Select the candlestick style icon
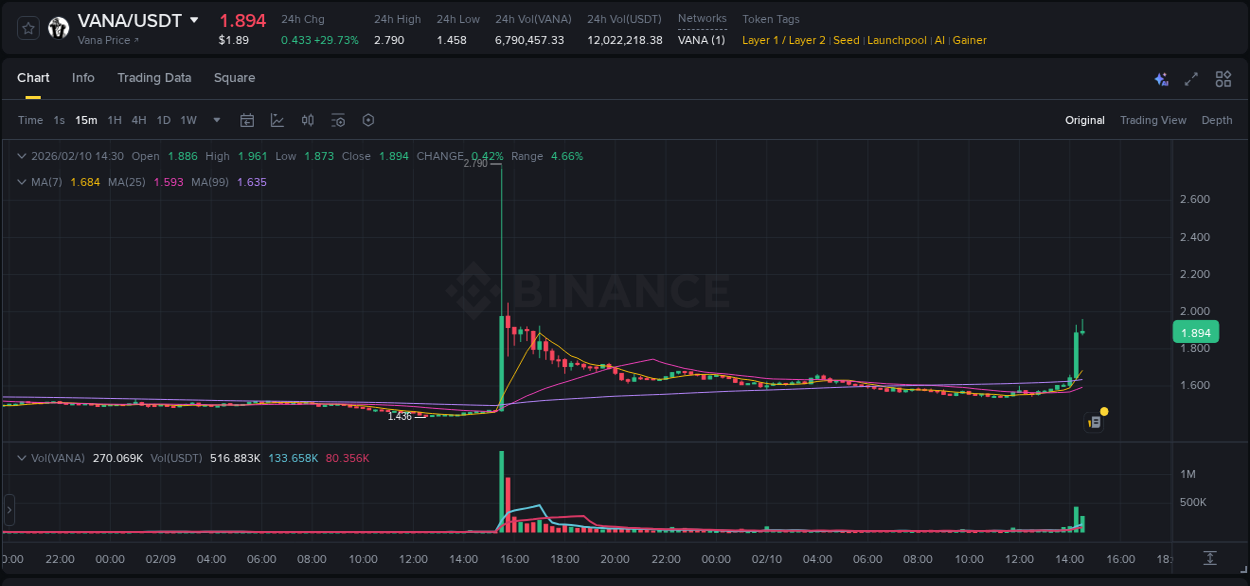This screenshot has width=1250, height=586. coord(308,120)
